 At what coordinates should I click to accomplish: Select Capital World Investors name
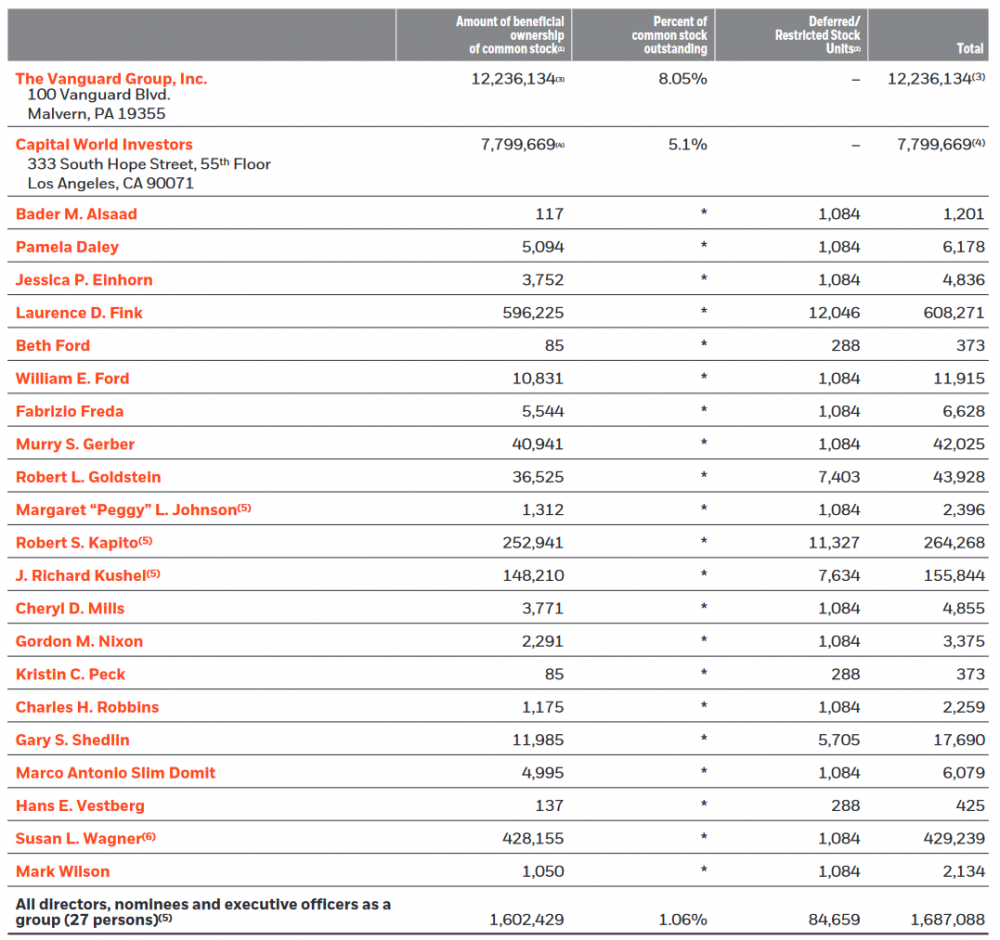click(x=104, y=145)
